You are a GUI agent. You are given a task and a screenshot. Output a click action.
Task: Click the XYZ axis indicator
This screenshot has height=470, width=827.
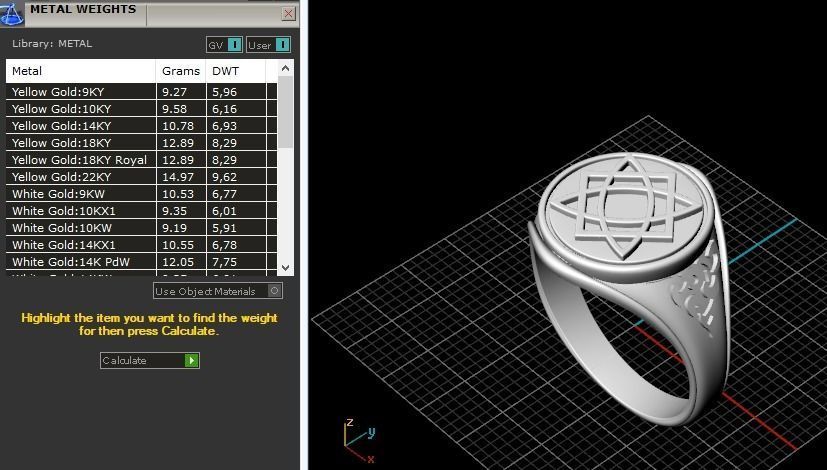point(359,442)
